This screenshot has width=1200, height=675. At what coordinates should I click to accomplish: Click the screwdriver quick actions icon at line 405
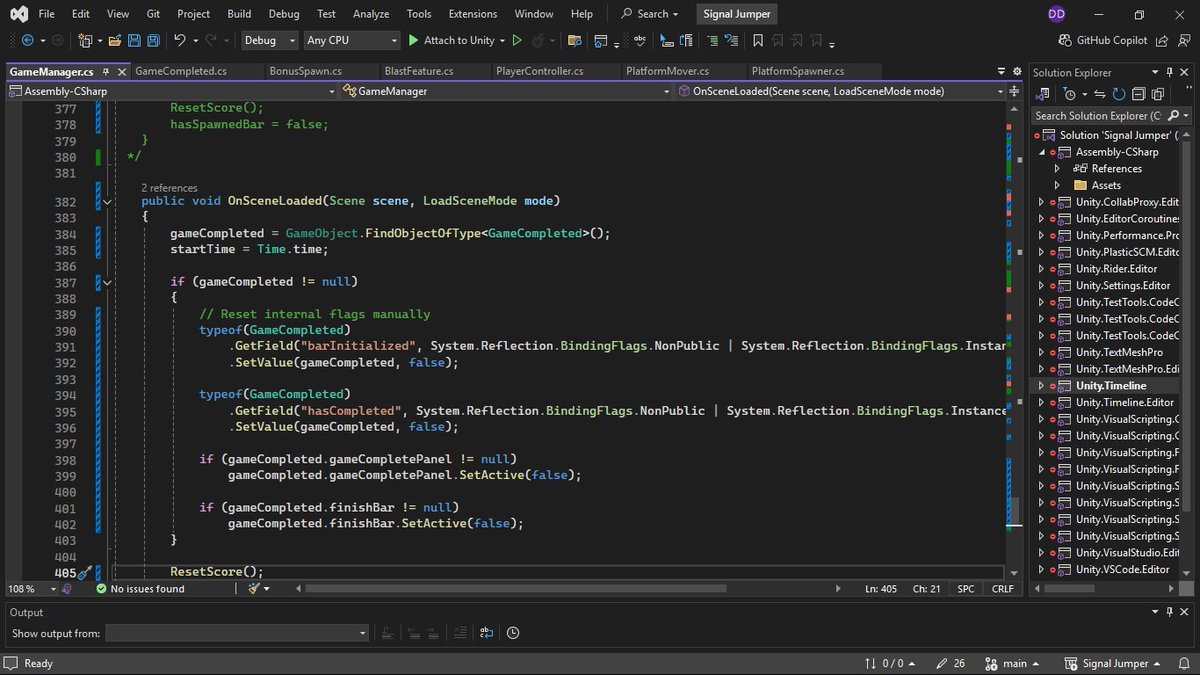(85, 572)
